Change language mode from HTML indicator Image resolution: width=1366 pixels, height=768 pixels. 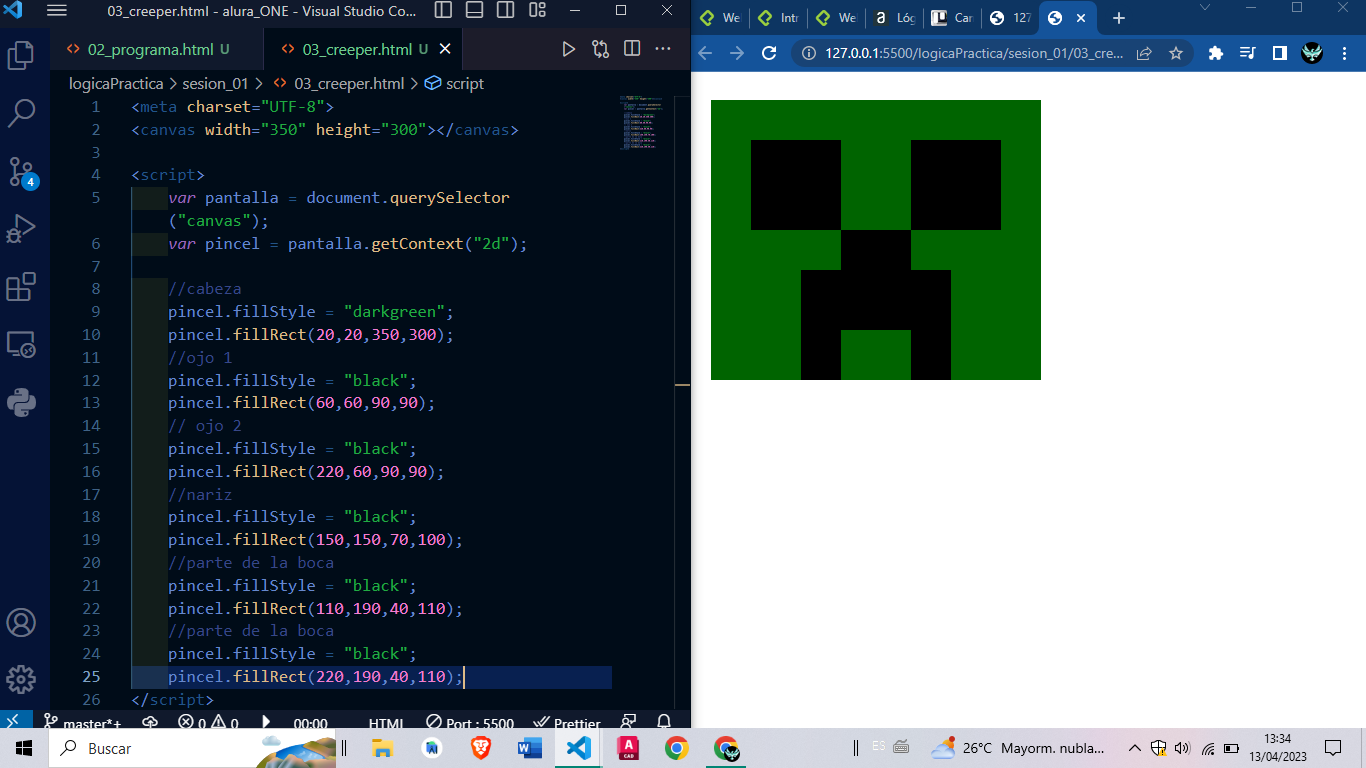tap(386, 724)
